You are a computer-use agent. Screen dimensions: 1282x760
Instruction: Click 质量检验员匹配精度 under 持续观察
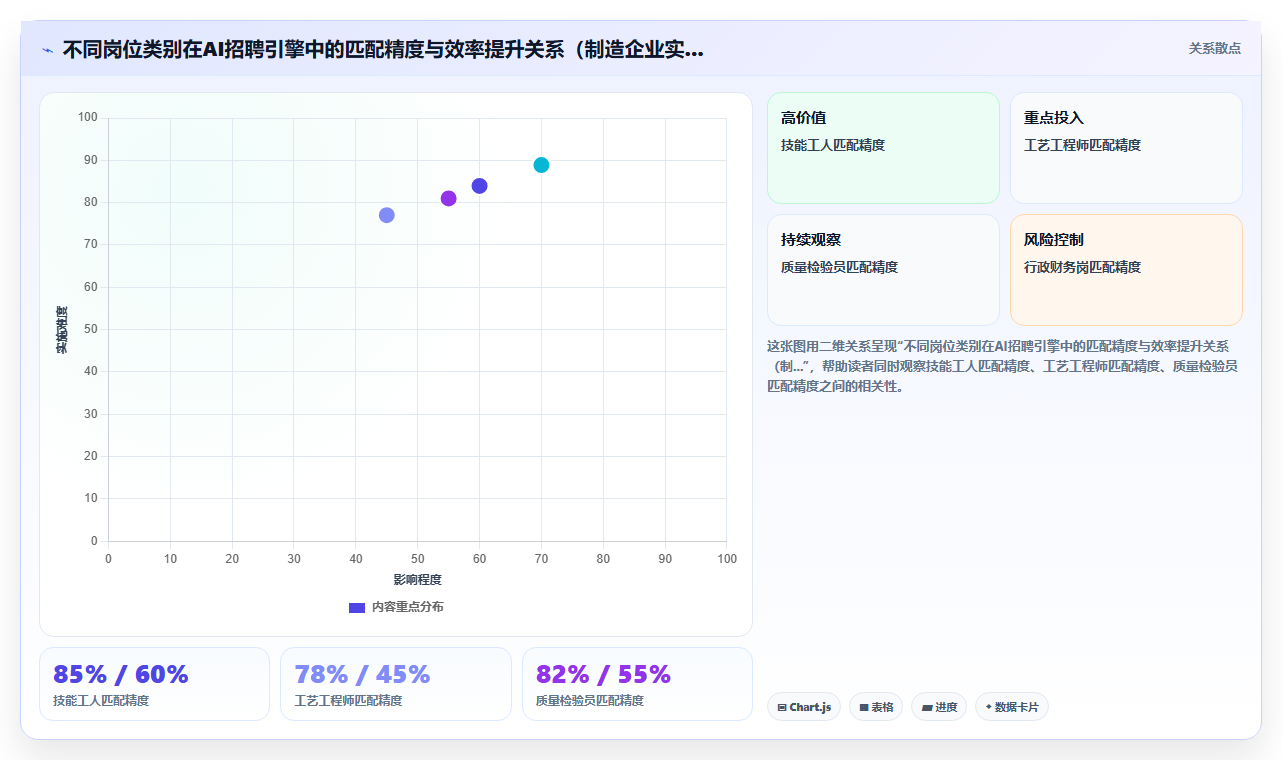839,267
